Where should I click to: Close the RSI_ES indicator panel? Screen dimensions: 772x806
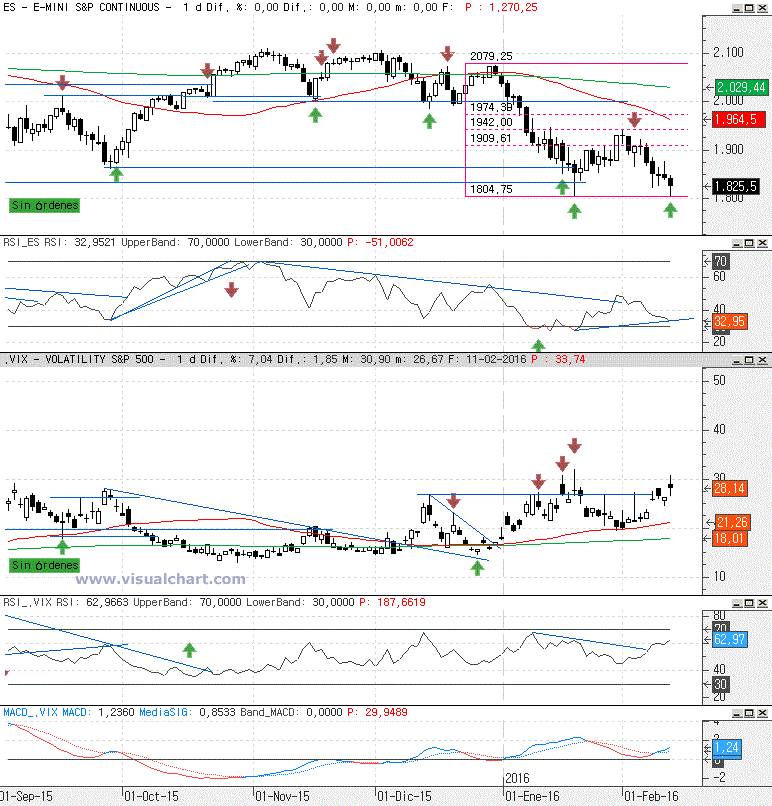(762, 243)
